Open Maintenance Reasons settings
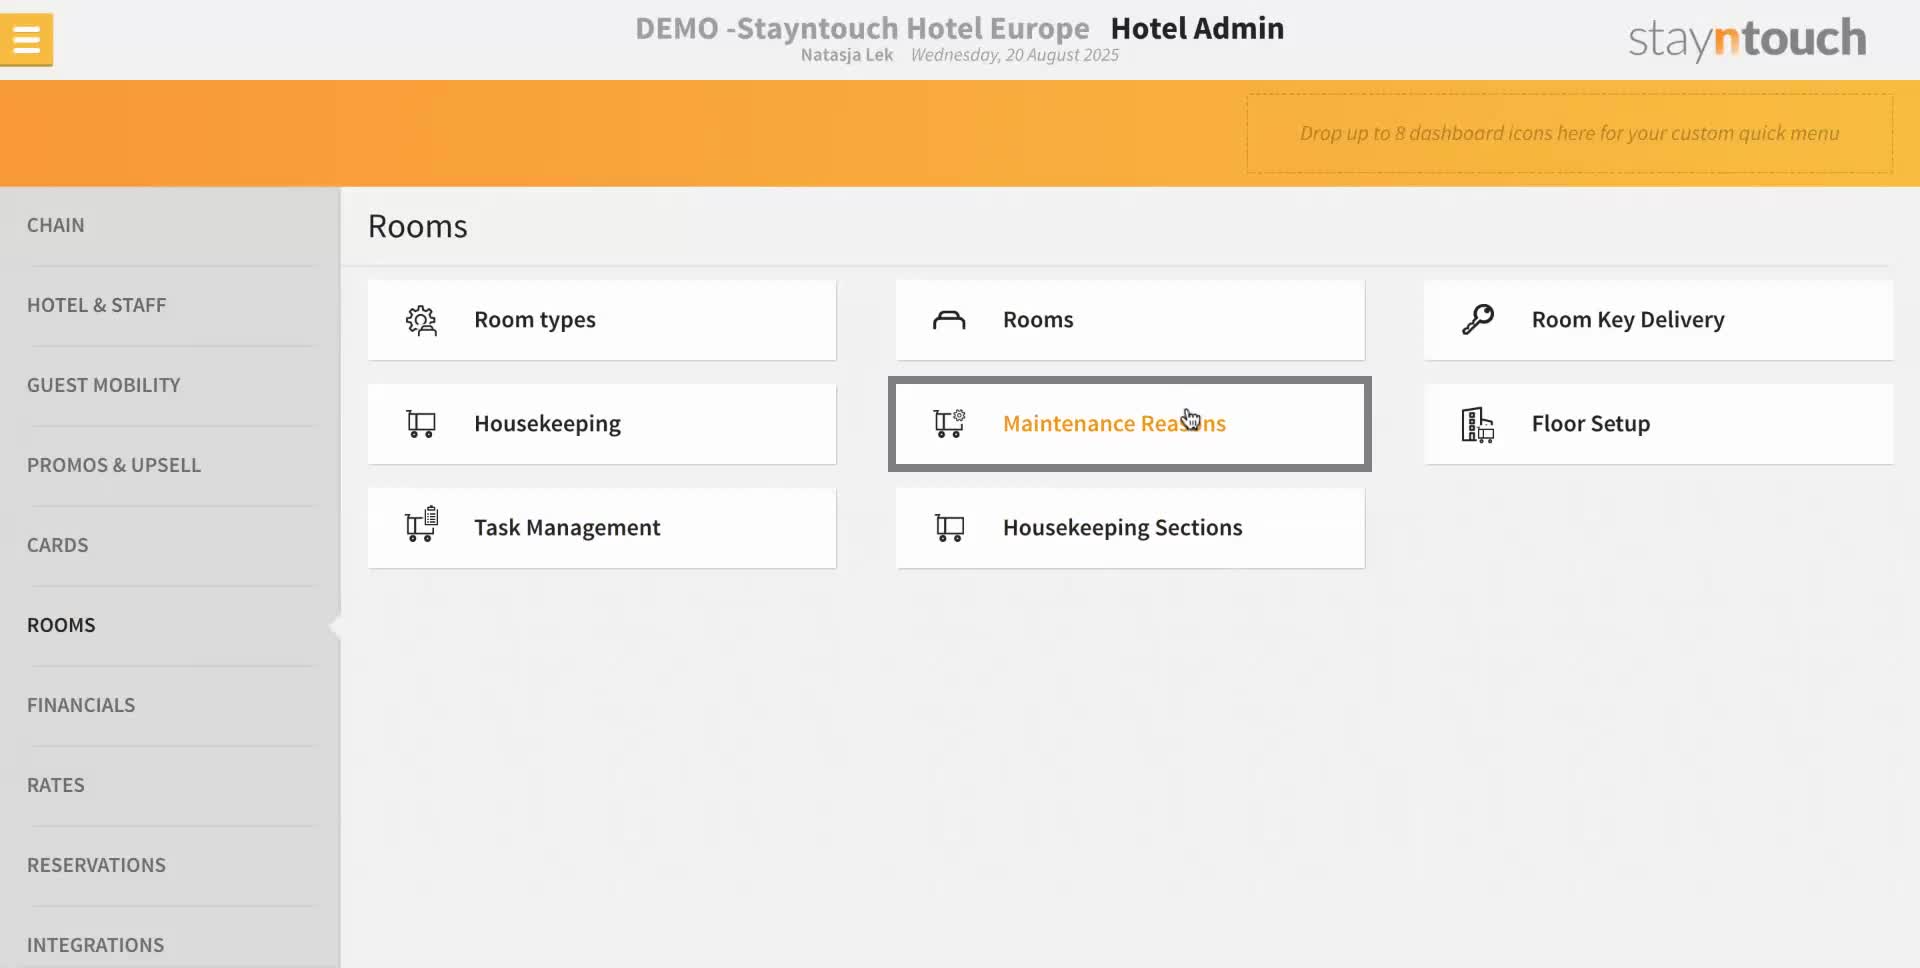The image size is (1920, 968). pos(1130,424)
